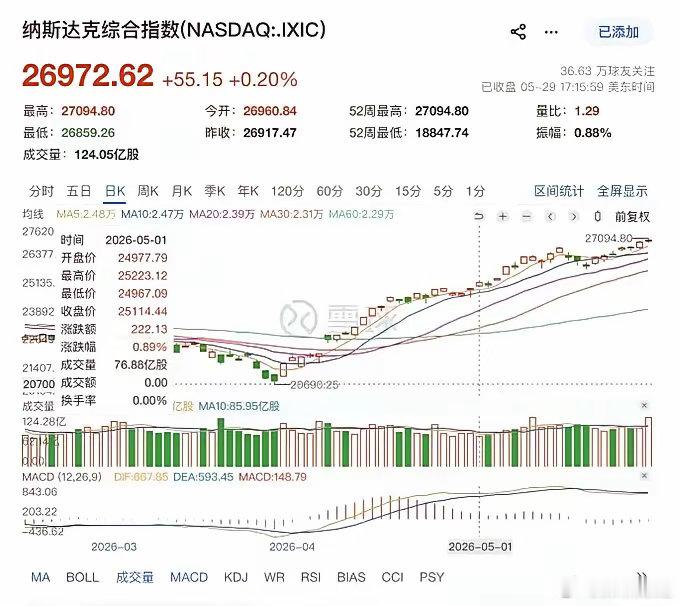680x606 pixels.
Task: Click the 成交量 value 124.05亿股
Action: [107, 154]
